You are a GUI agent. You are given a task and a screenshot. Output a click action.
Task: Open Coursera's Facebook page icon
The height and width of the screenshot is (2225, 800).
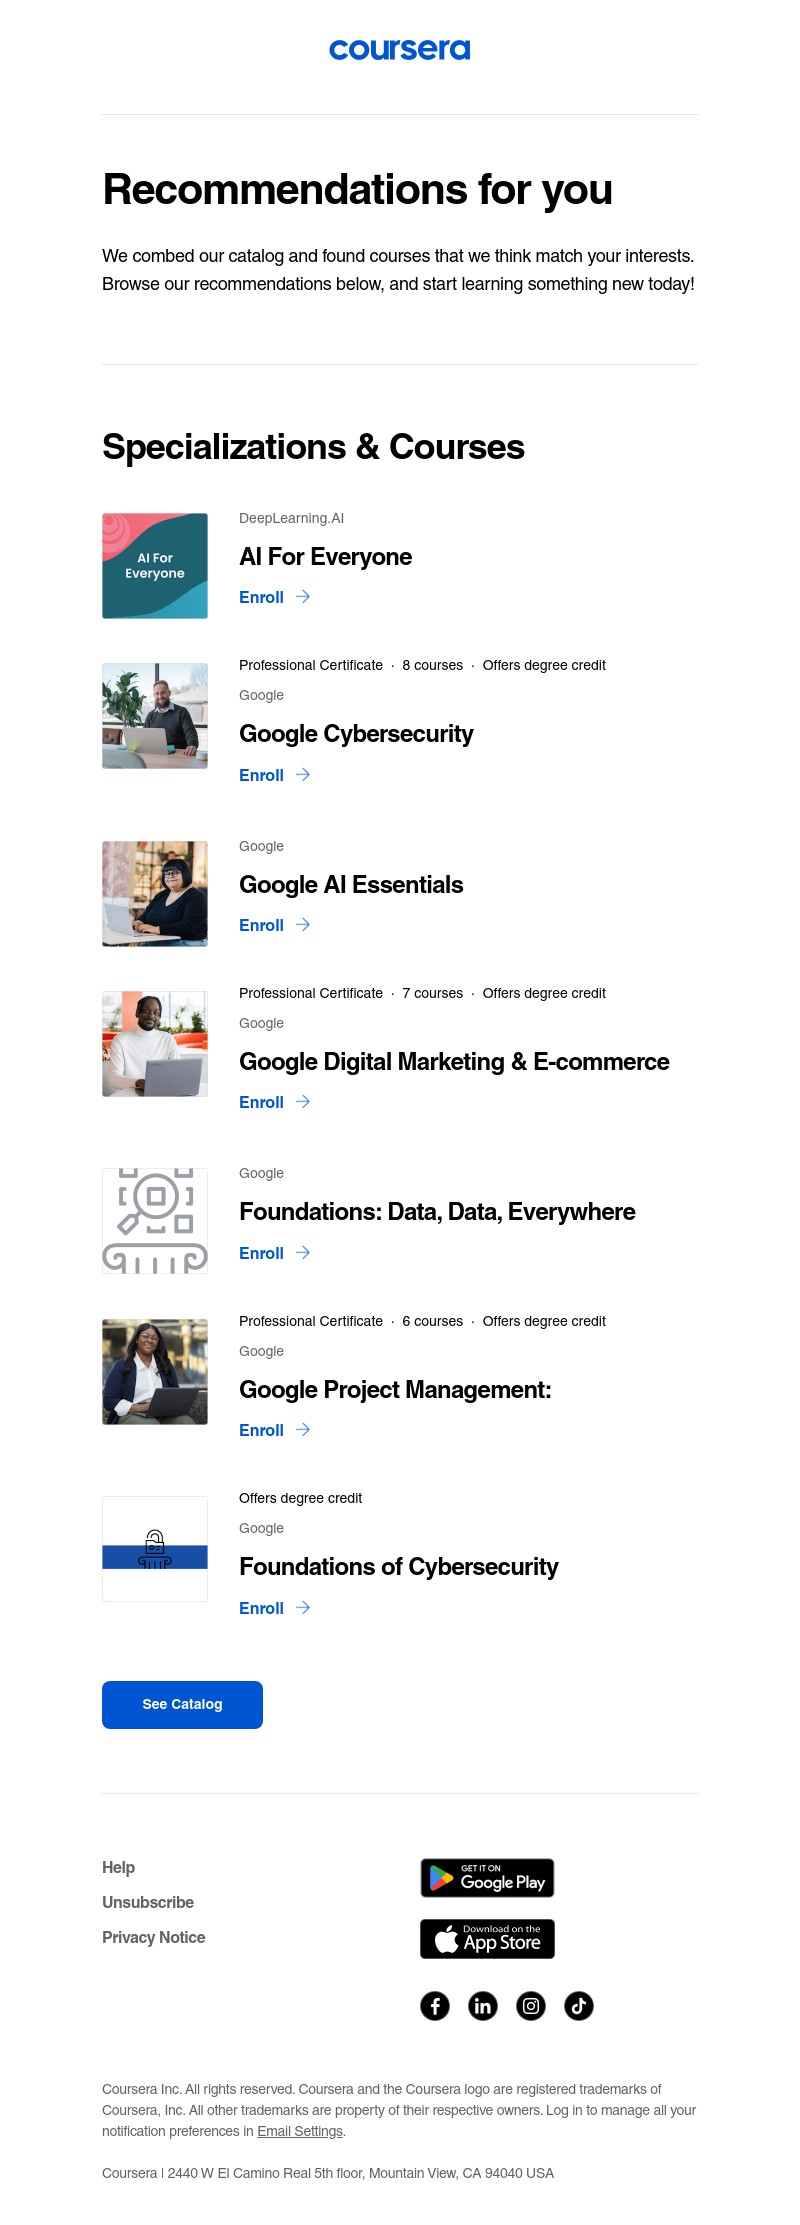click(x=435, y=2005)
